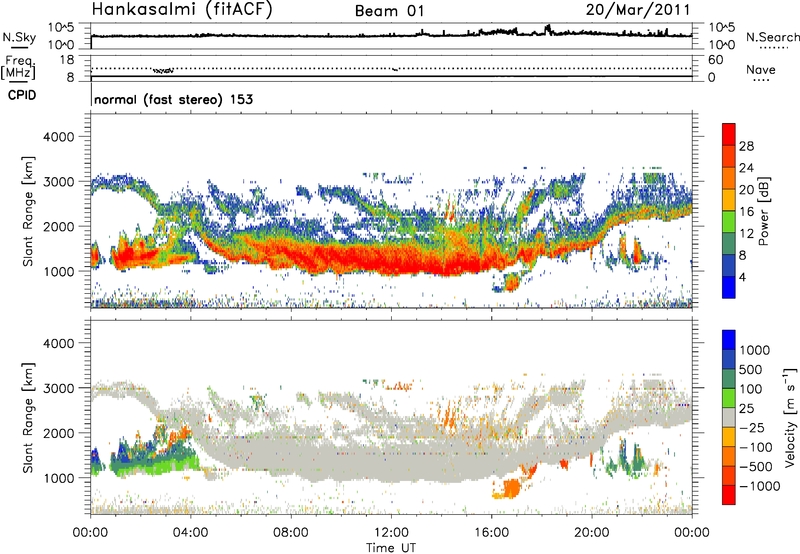Click the "Time UT" axis title
The image size is (800, 554).
(391, 548)
